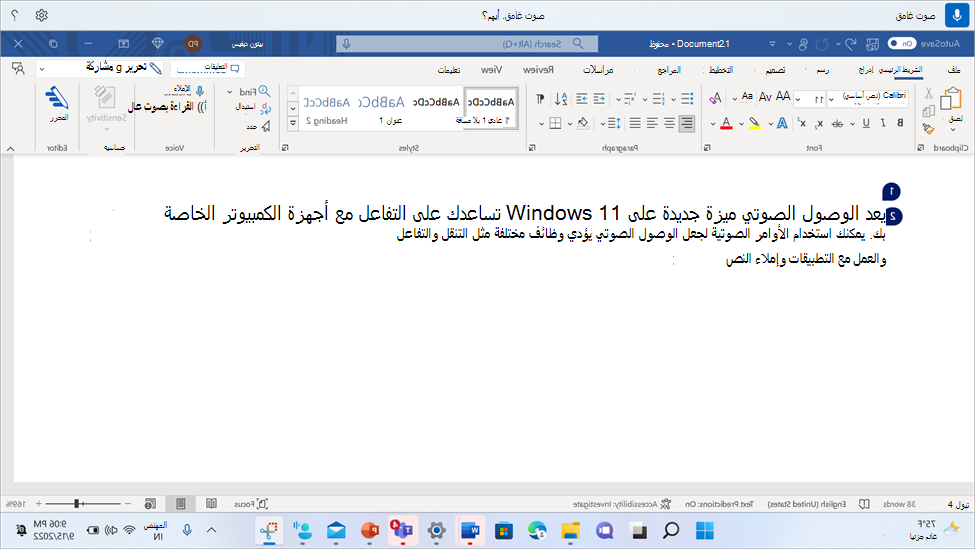Open the تحرير ومشاركة editing mode dropdown
The image size is (975, 549).
[x=99, y=68]
